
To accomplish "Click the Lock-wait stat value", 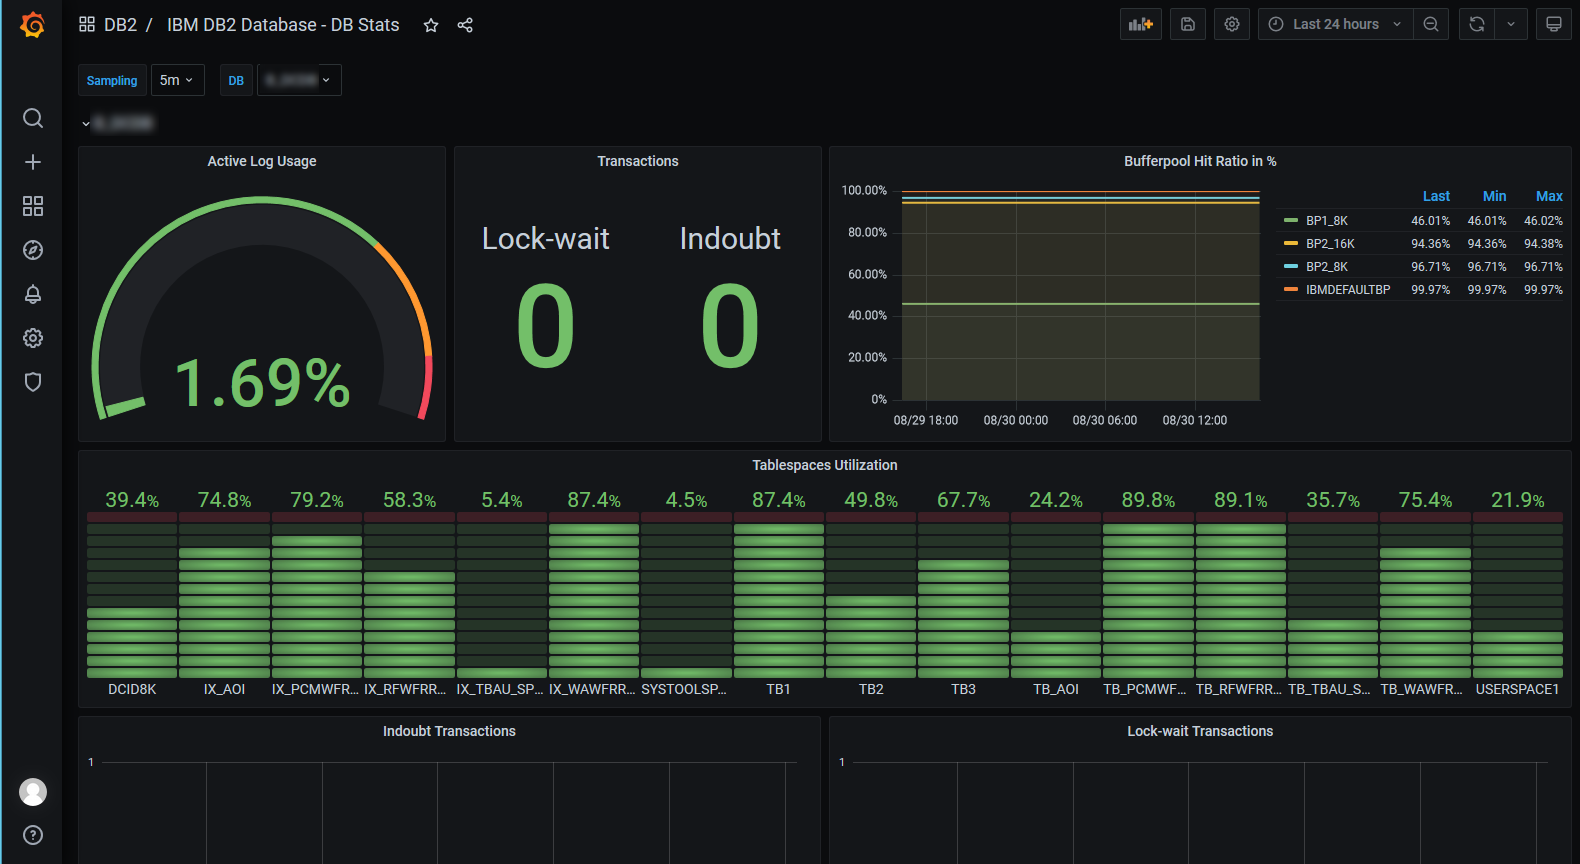I will pos(545,326).
